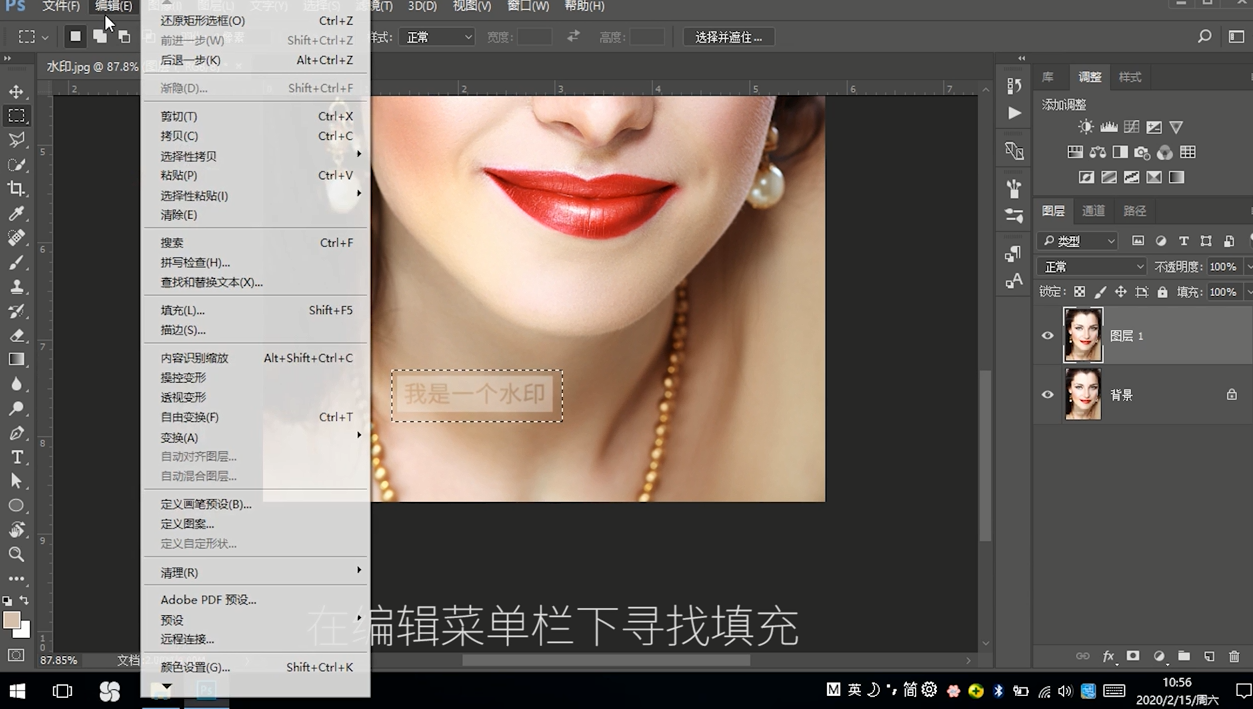Select the Horizontal Type tool
The image size is (1253, 709).
click(x=16, y=457)
